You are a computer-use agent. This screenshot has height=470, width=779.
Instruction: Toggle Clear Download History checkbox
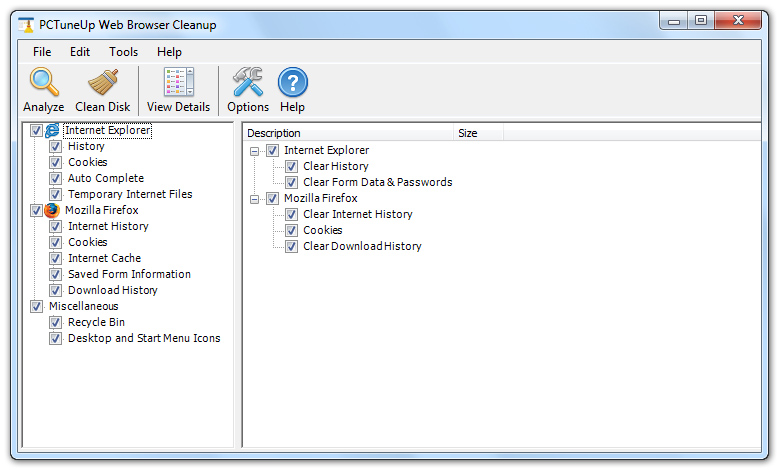(x=292, y=246)
